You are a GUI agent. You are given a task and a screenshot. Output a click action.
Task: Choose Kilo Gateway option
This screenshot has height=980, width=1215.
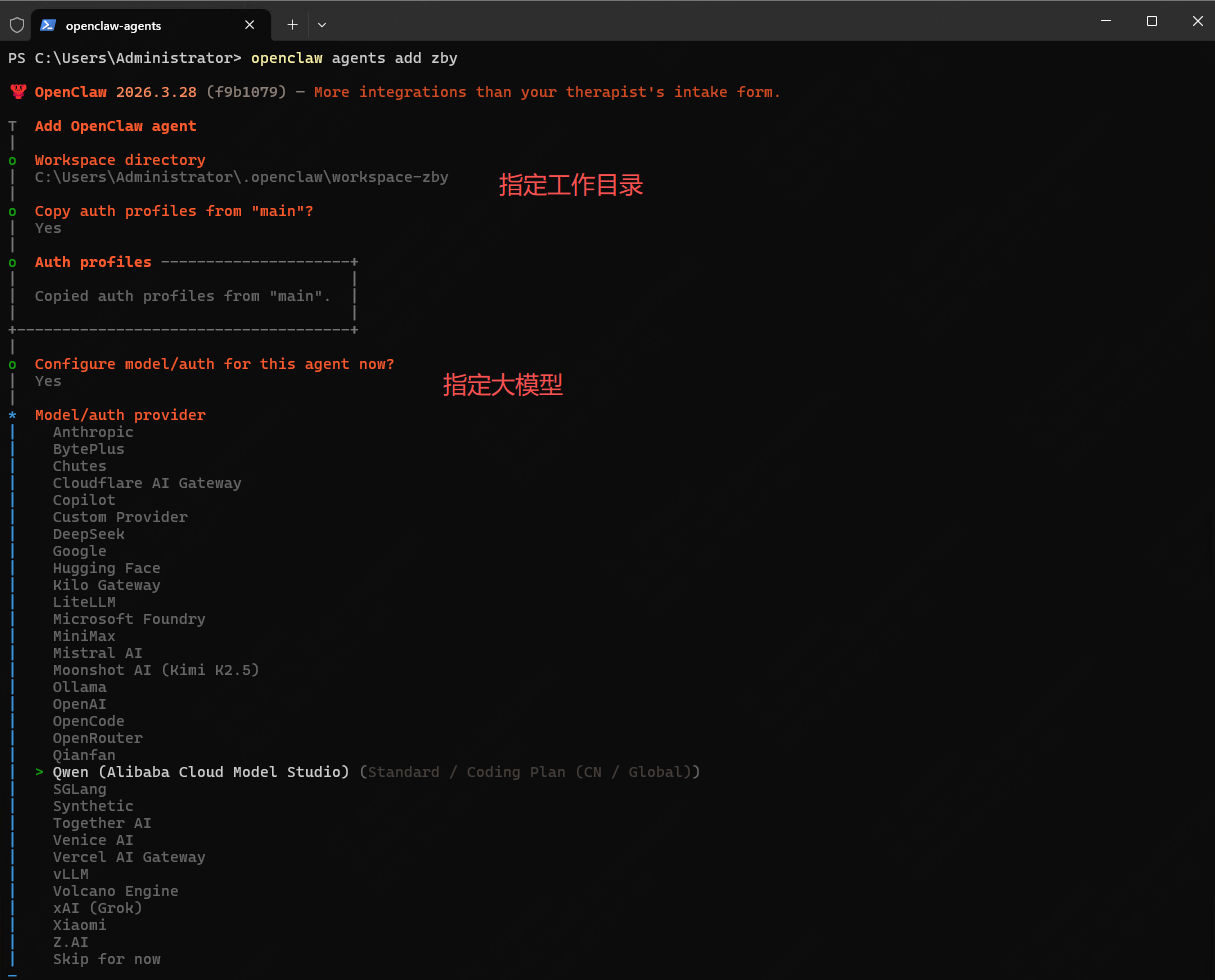click(x=107, y=585)
